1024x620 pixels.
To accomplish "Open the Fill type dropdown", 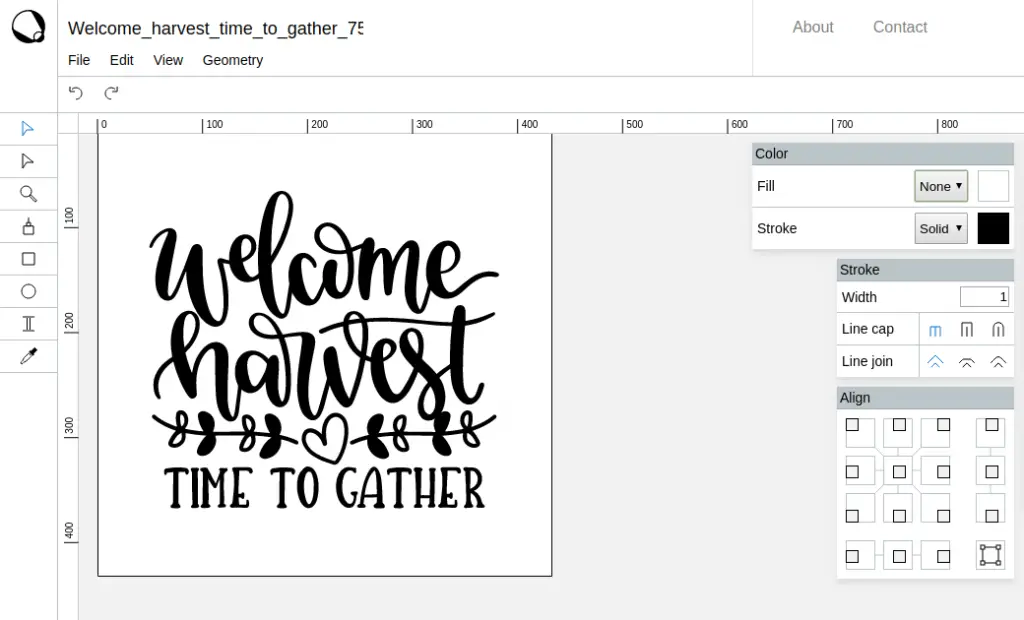I will pos(940,186).
